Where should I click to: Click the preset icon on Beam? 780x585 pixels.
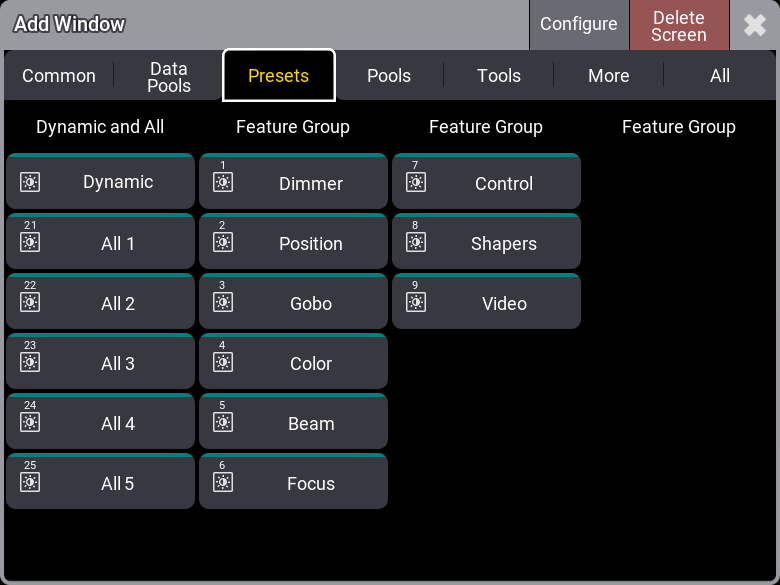pos(223,422)
